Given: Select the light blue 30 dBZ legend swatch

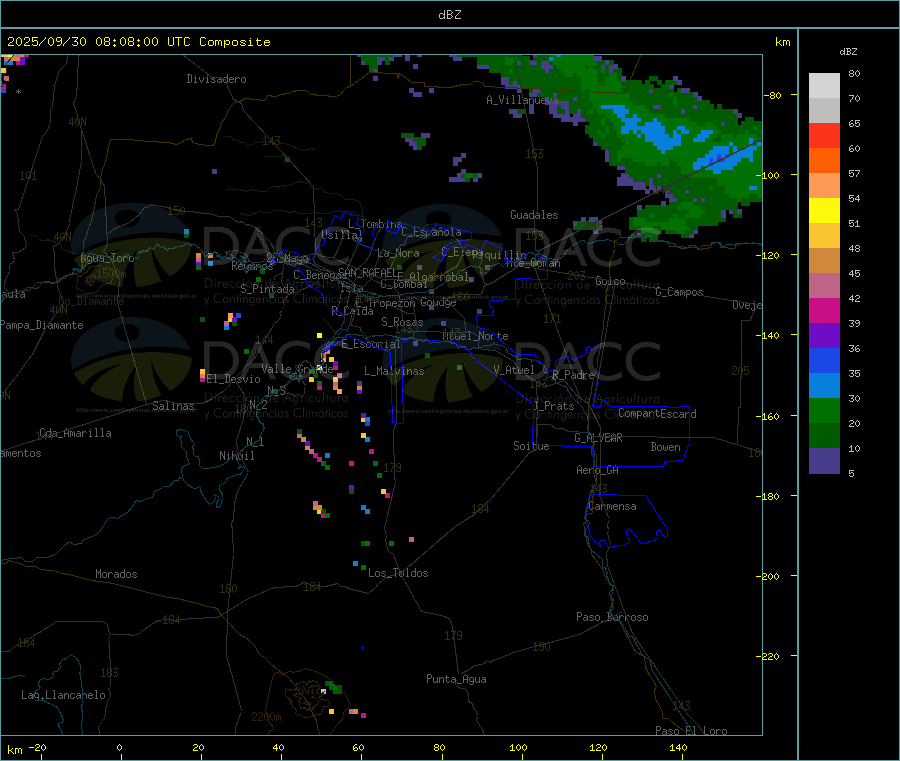Looking at the screenshot, I should (824, 386).
